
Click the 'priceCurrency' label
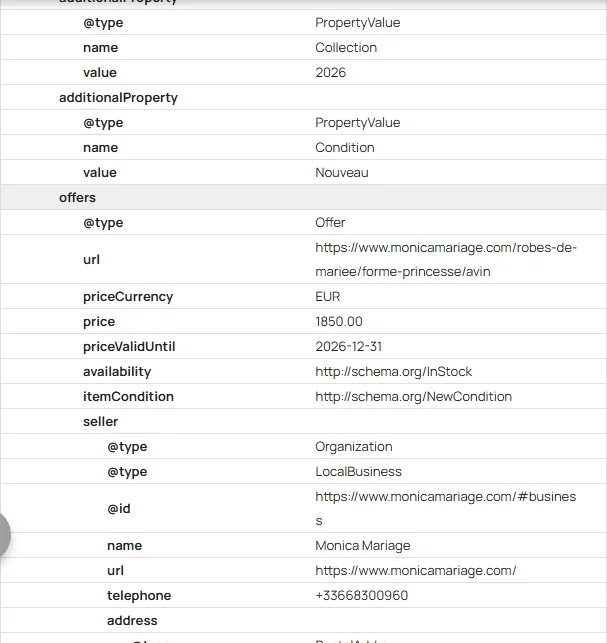[x=128, y=297]
